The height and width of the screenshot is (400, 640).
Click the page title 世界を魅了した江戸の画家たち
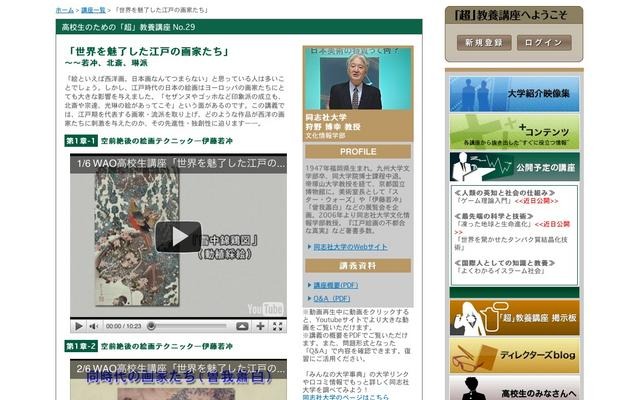coord(148,52)
